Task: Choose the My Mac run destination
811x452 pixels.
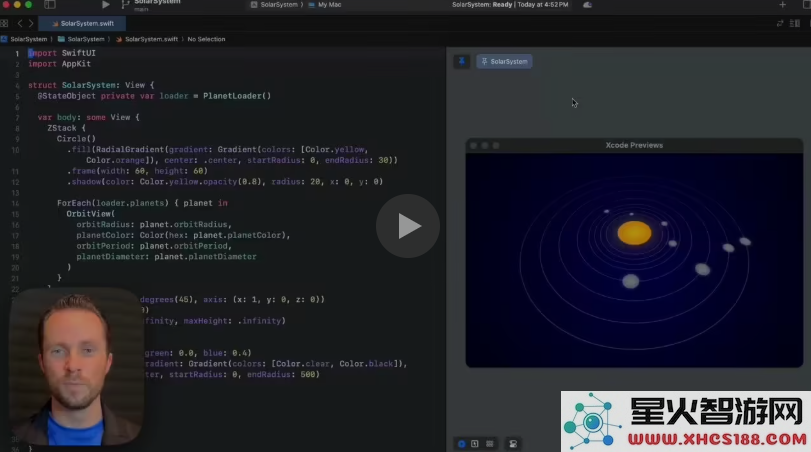Action: 325,5
